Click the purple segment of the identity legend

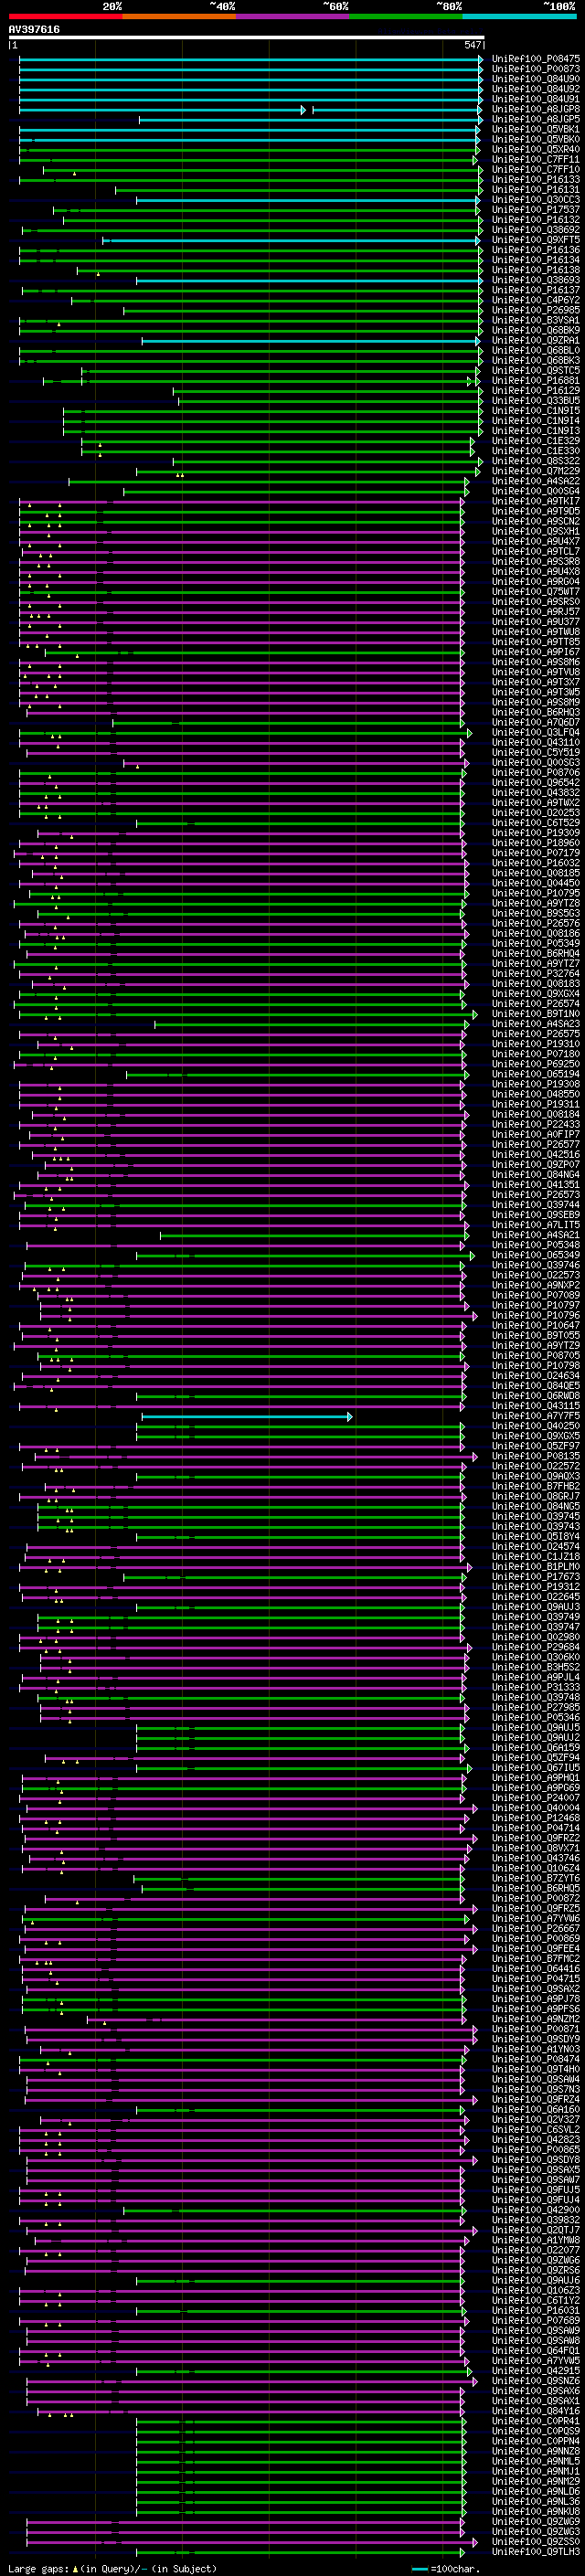292,16
